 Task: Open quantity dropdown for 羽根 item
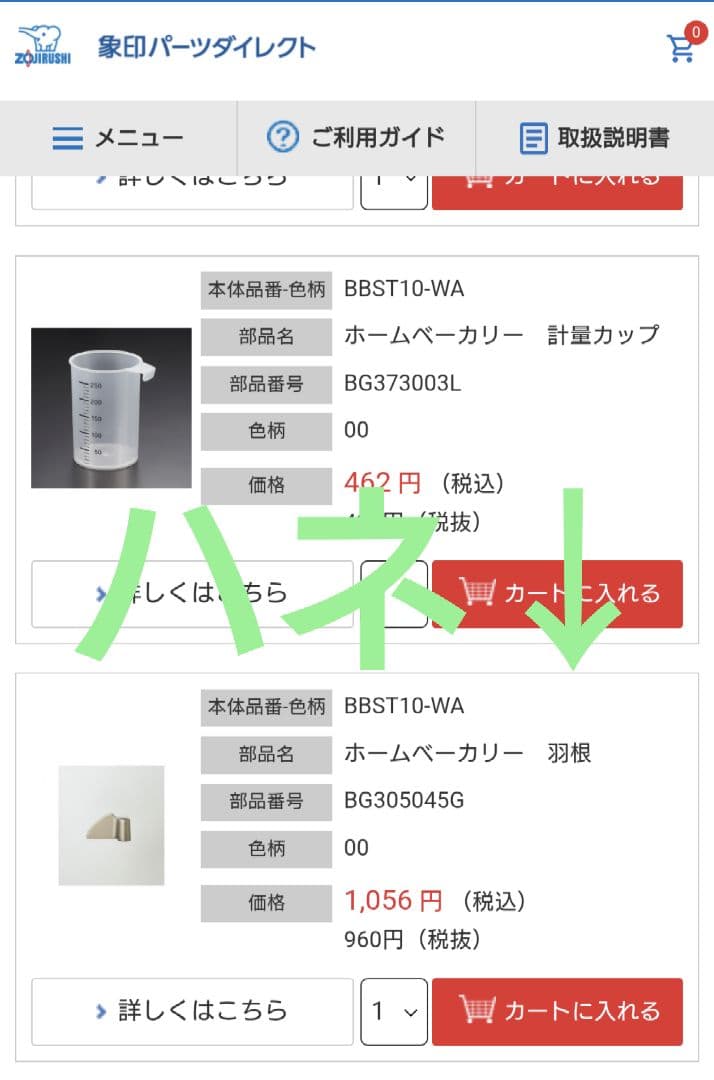394,1011
